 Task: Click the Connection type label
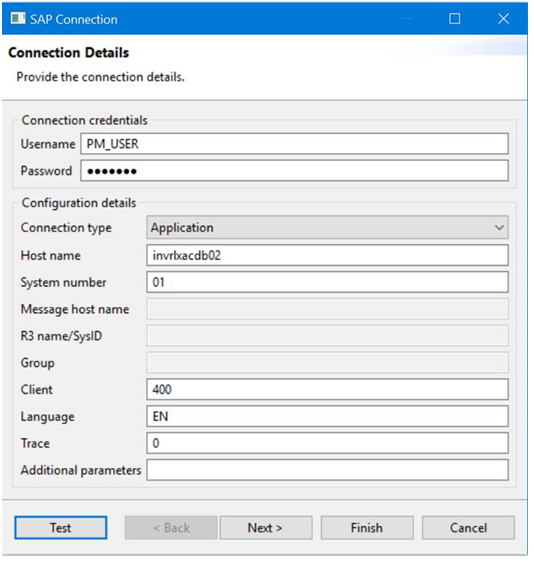(66, 228)
